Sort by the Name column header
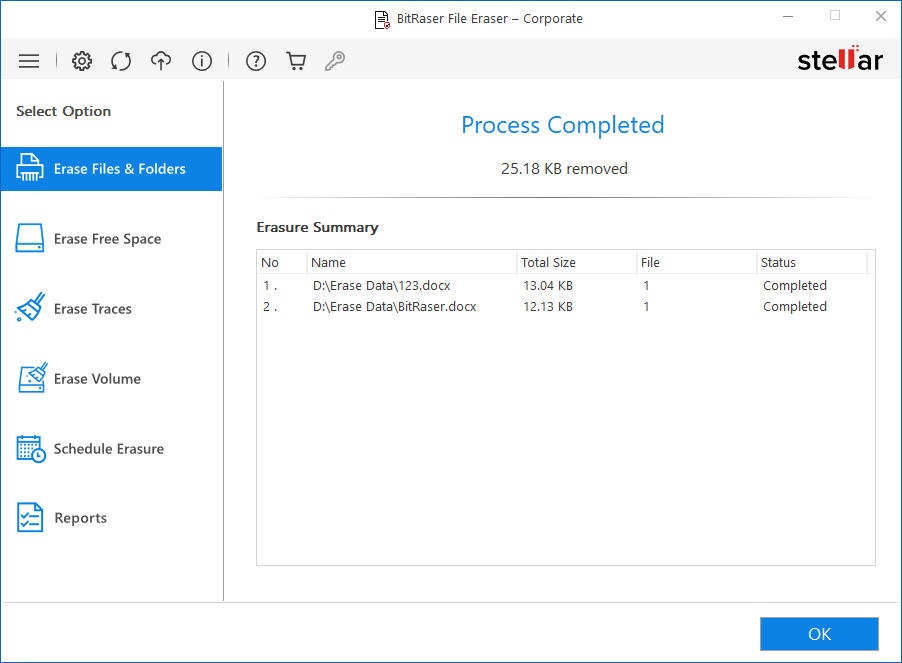The width and height of the screenshot is (902, 663). 412,263
